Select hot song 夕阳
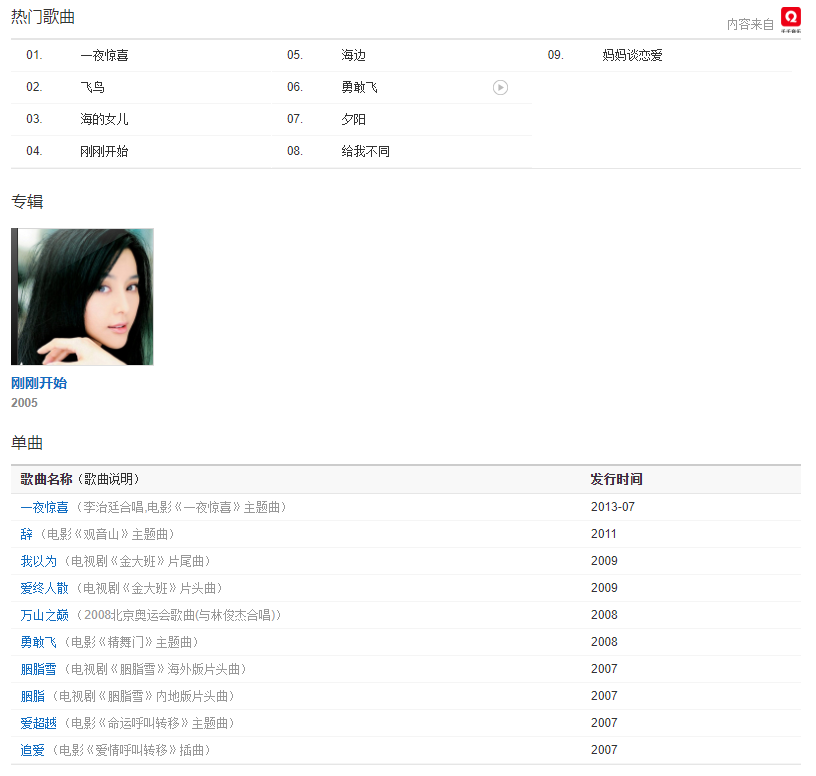The image size is (816, 776). pyautogui.click(x=353, y=120)
